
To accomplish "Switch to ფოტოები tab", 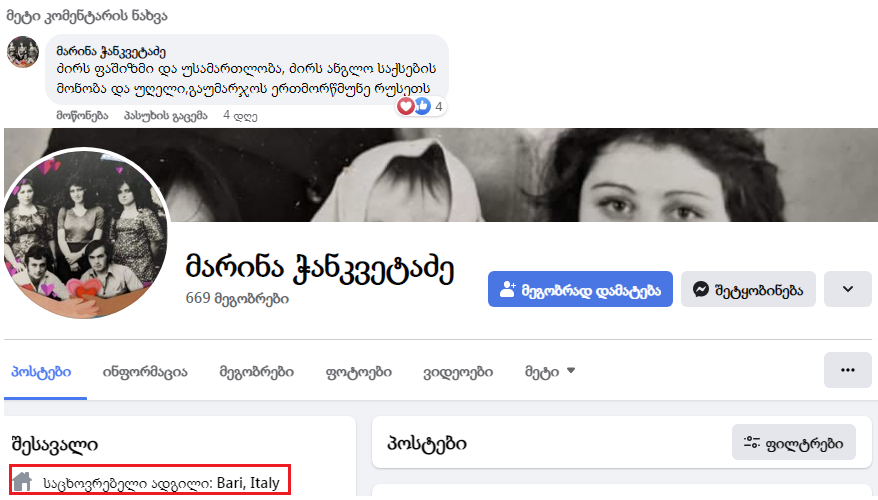I will 358,372.
